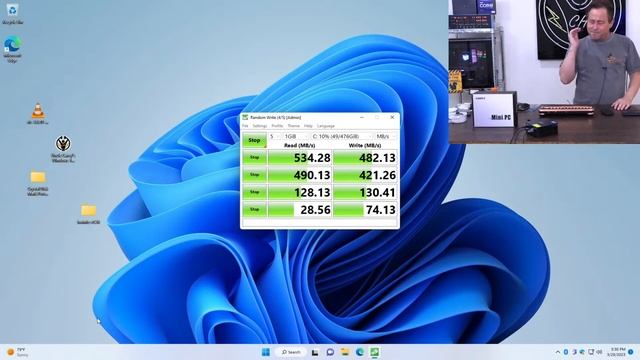The width and height of the screenshot is (640, 360).
Task: Open Task View from the taskbar
Action: click(315, 352)
